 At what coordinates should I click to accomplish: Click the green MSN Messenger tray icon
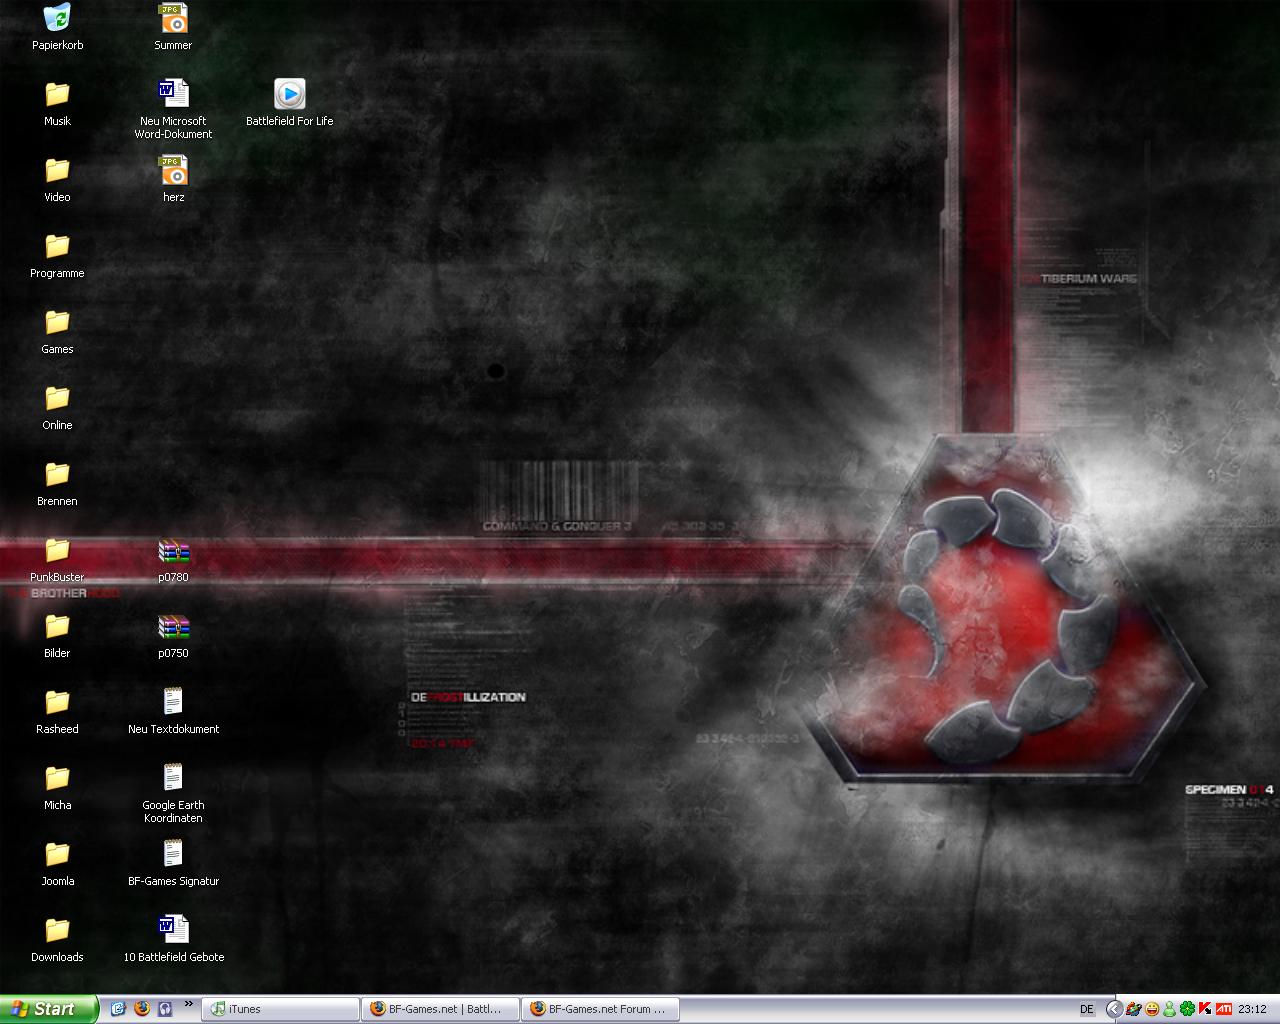(x=1169, y=1009)
